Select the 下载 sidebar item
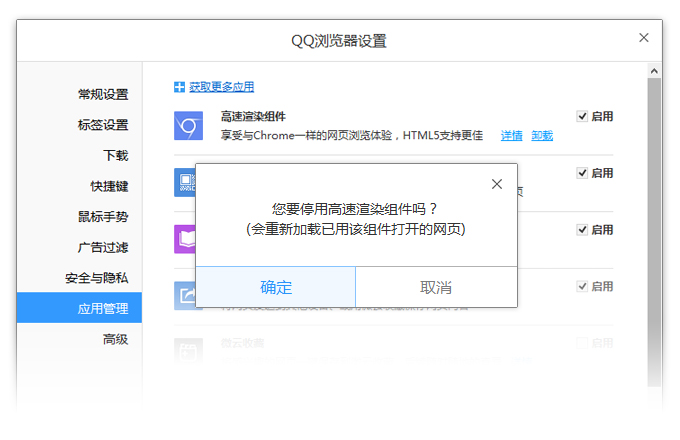 click(x=115, y=155)
